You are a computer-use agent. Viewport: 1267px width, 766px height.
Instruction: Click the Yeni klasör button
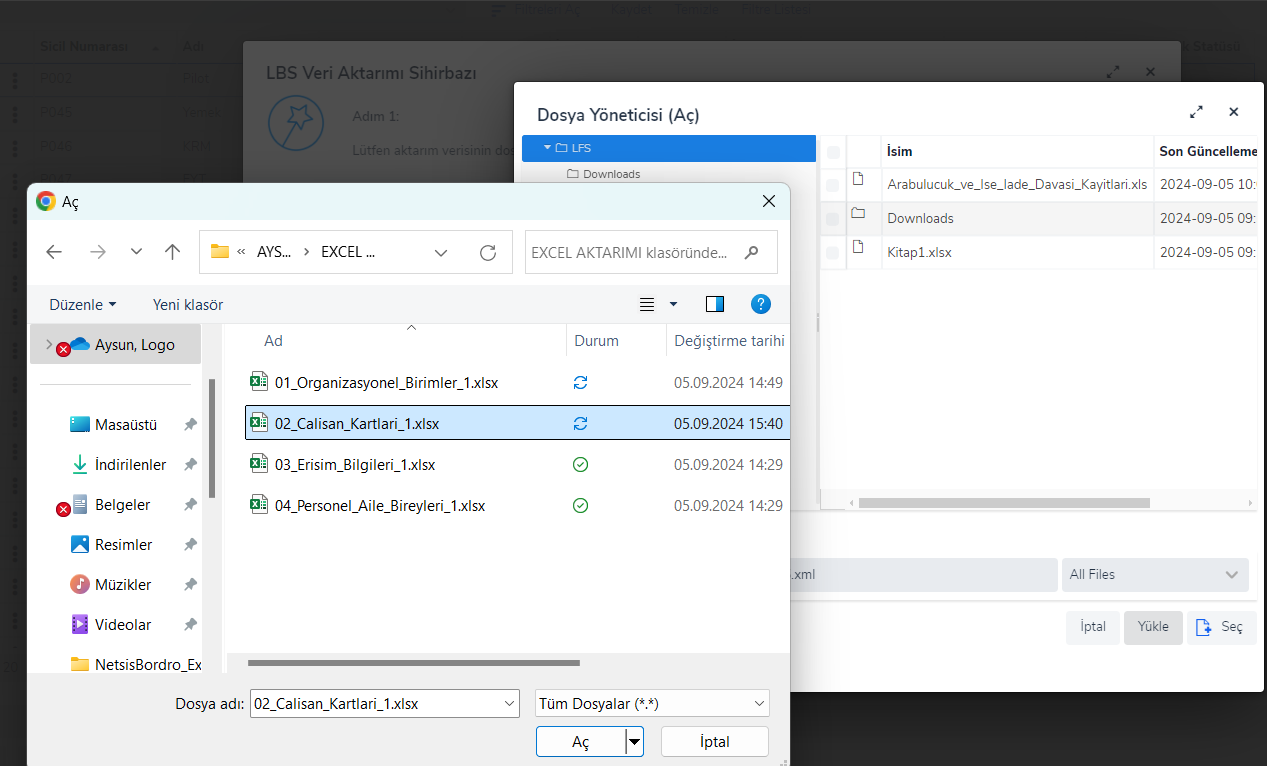[x=188, y=304]
